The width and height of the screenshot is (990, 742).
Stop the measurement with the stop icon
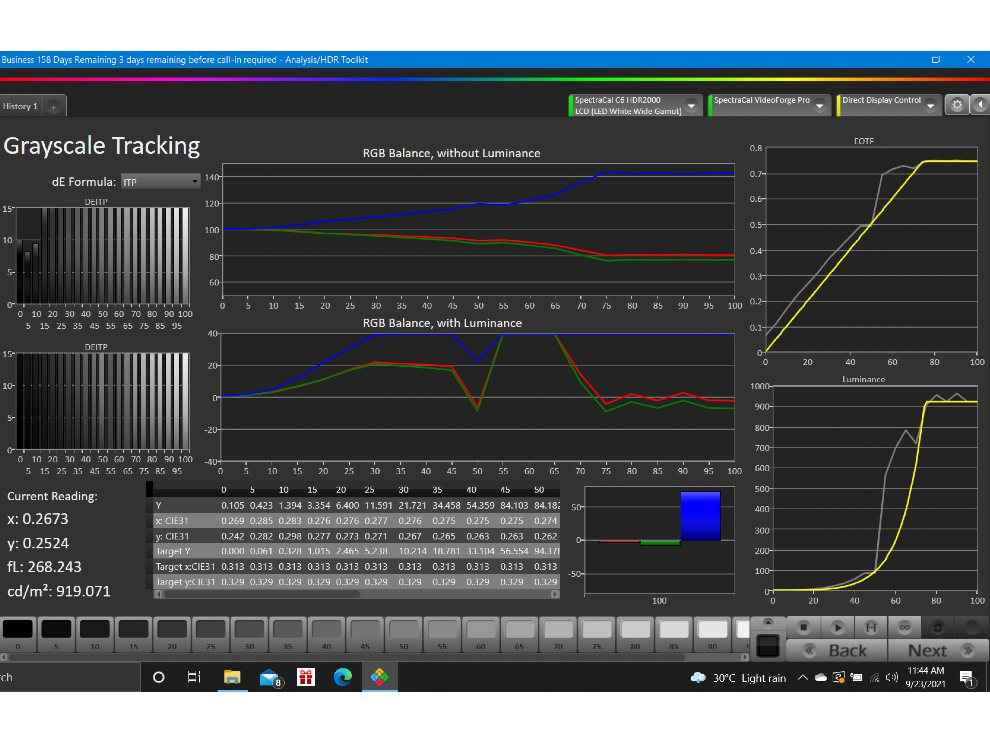point(803,627)
